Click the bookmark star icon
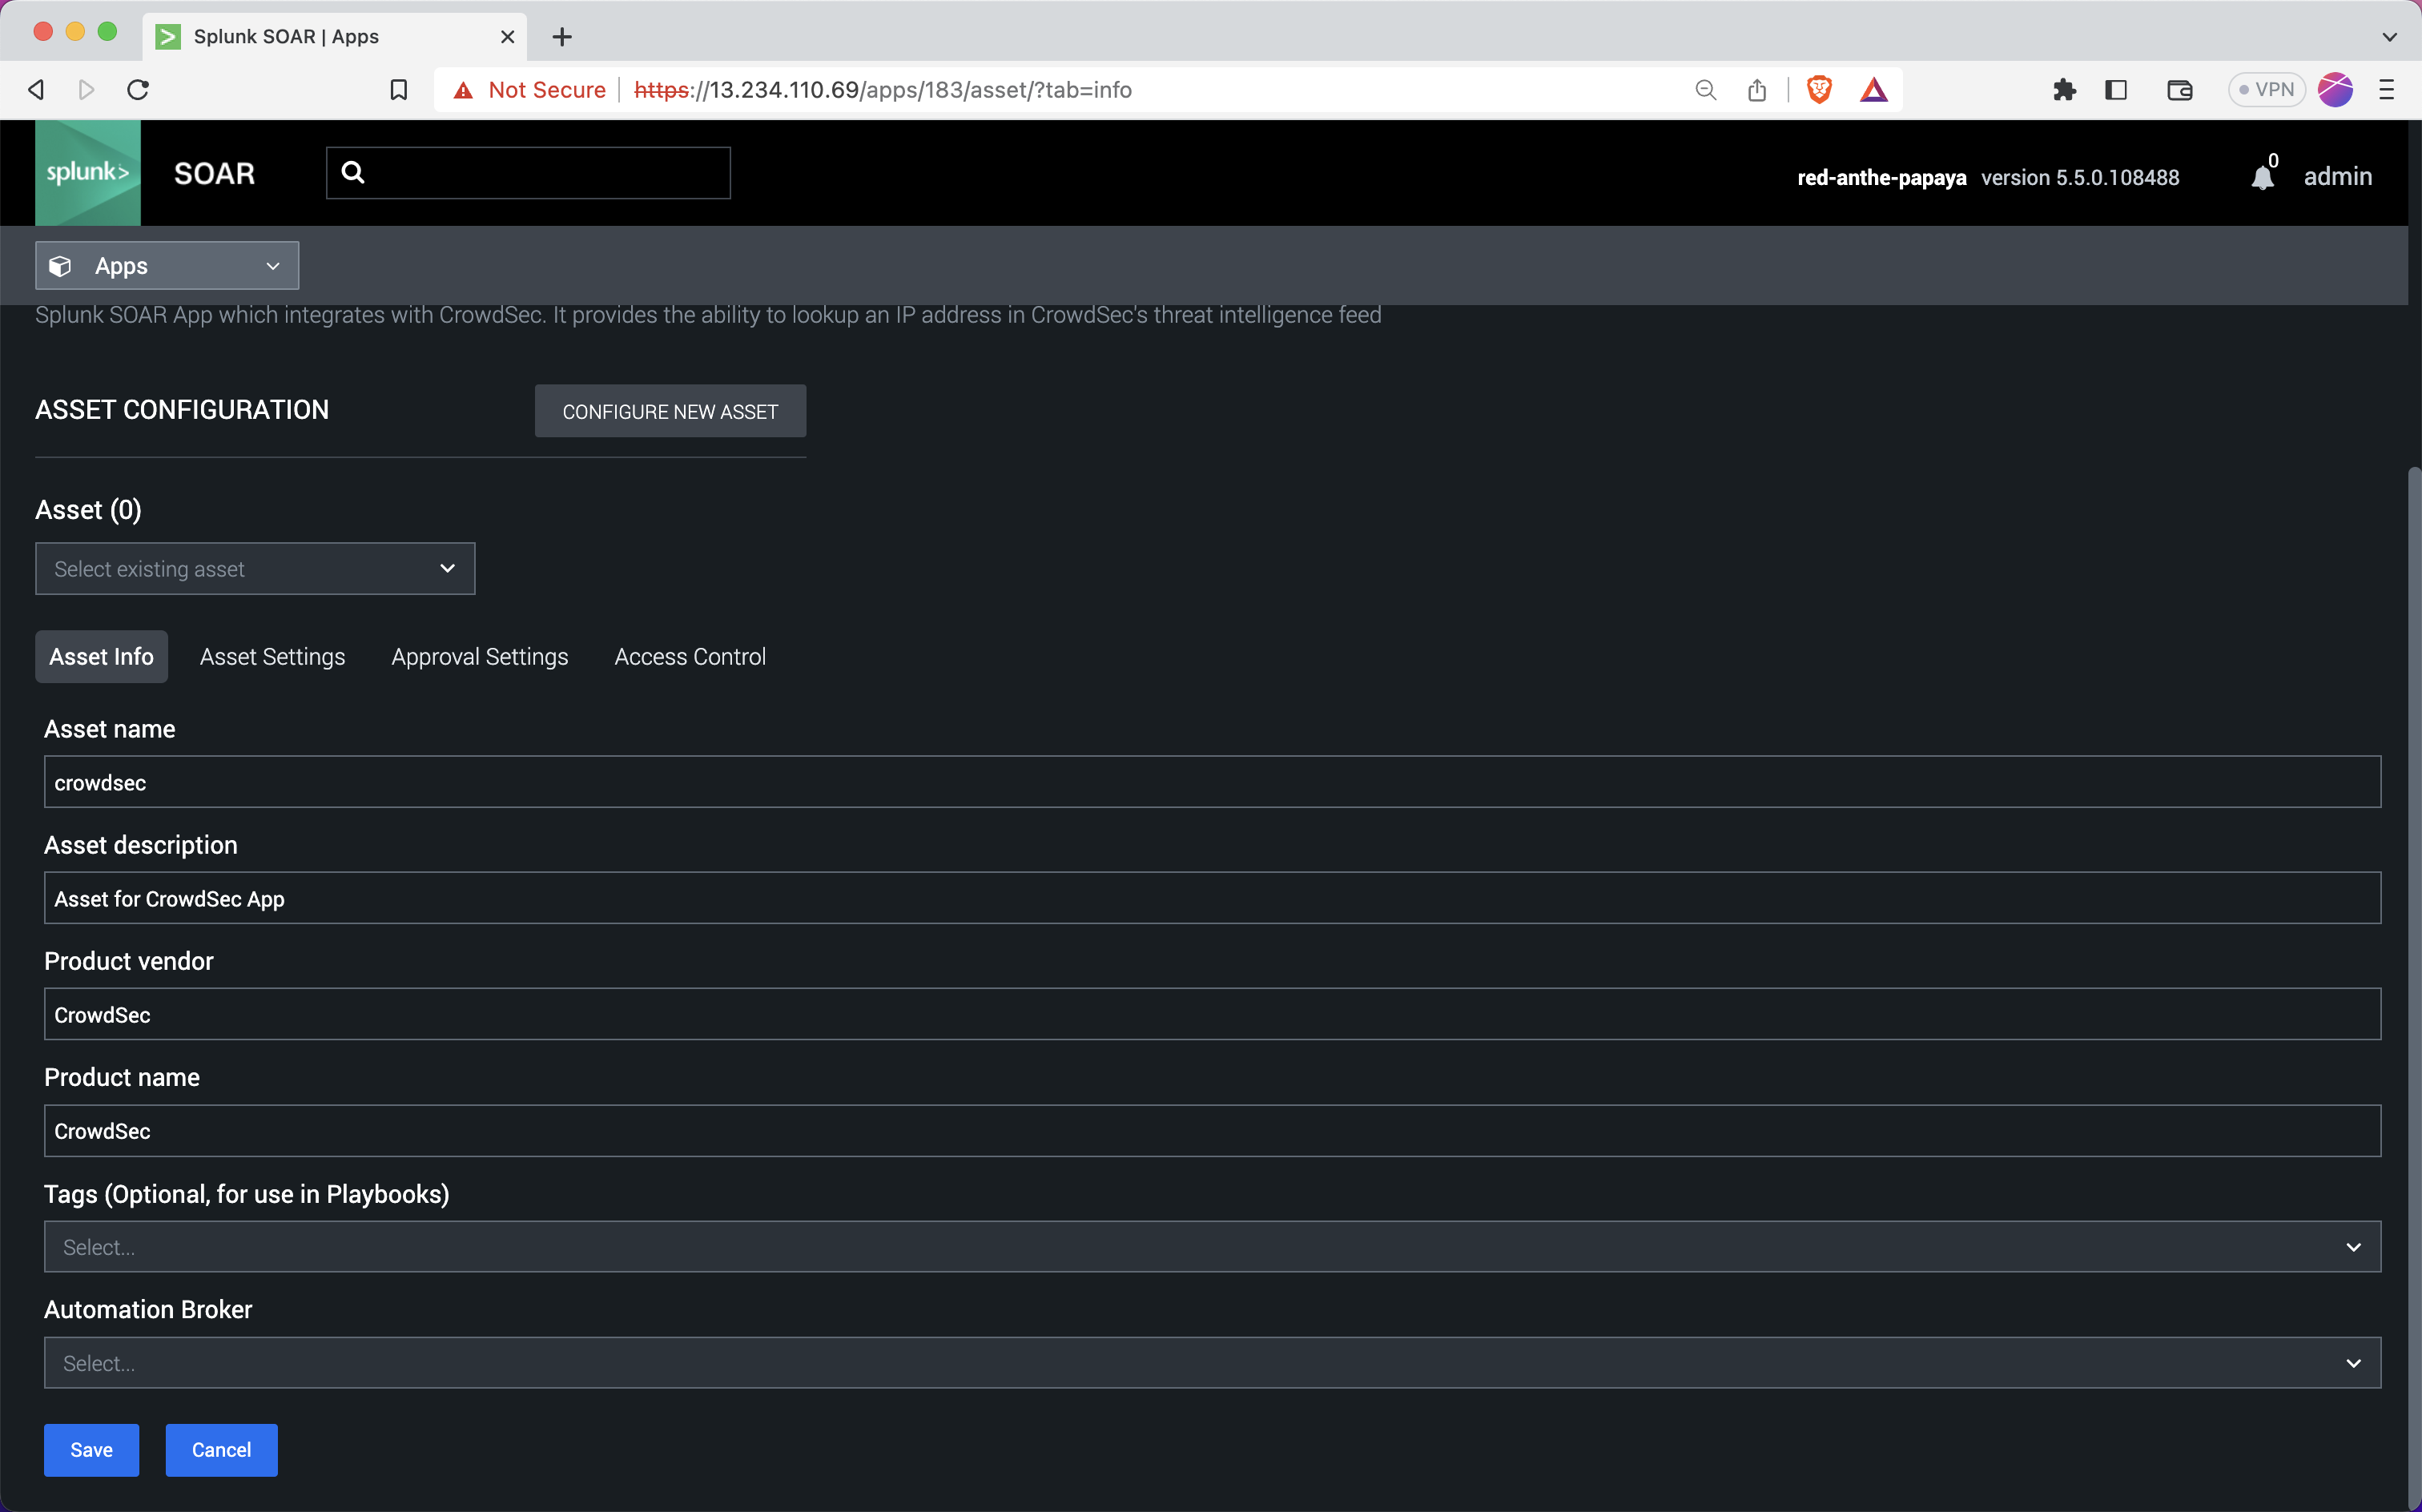The height and width of the screenshot is (1512, 2422). tap(399, 89)
